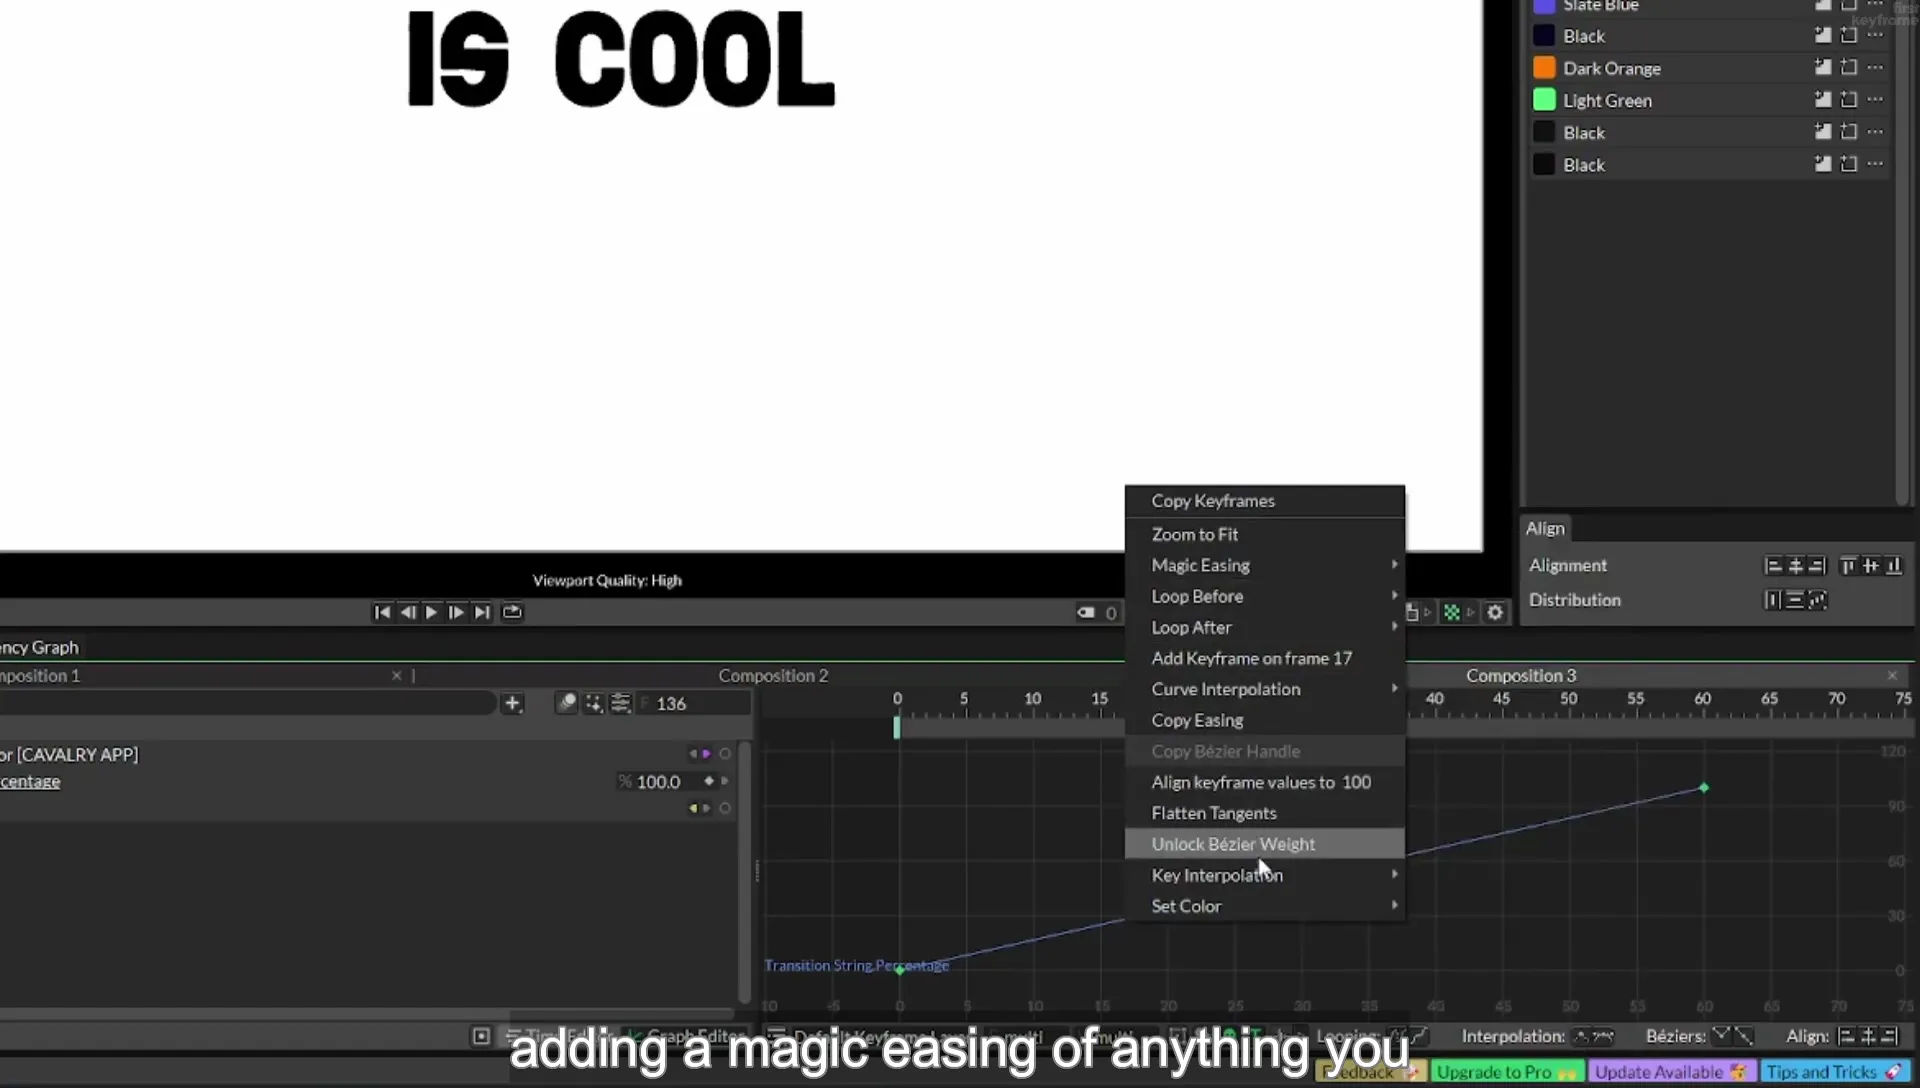
Task: Expand the Key Interpolation submenu
Action: coord(1265,875)
